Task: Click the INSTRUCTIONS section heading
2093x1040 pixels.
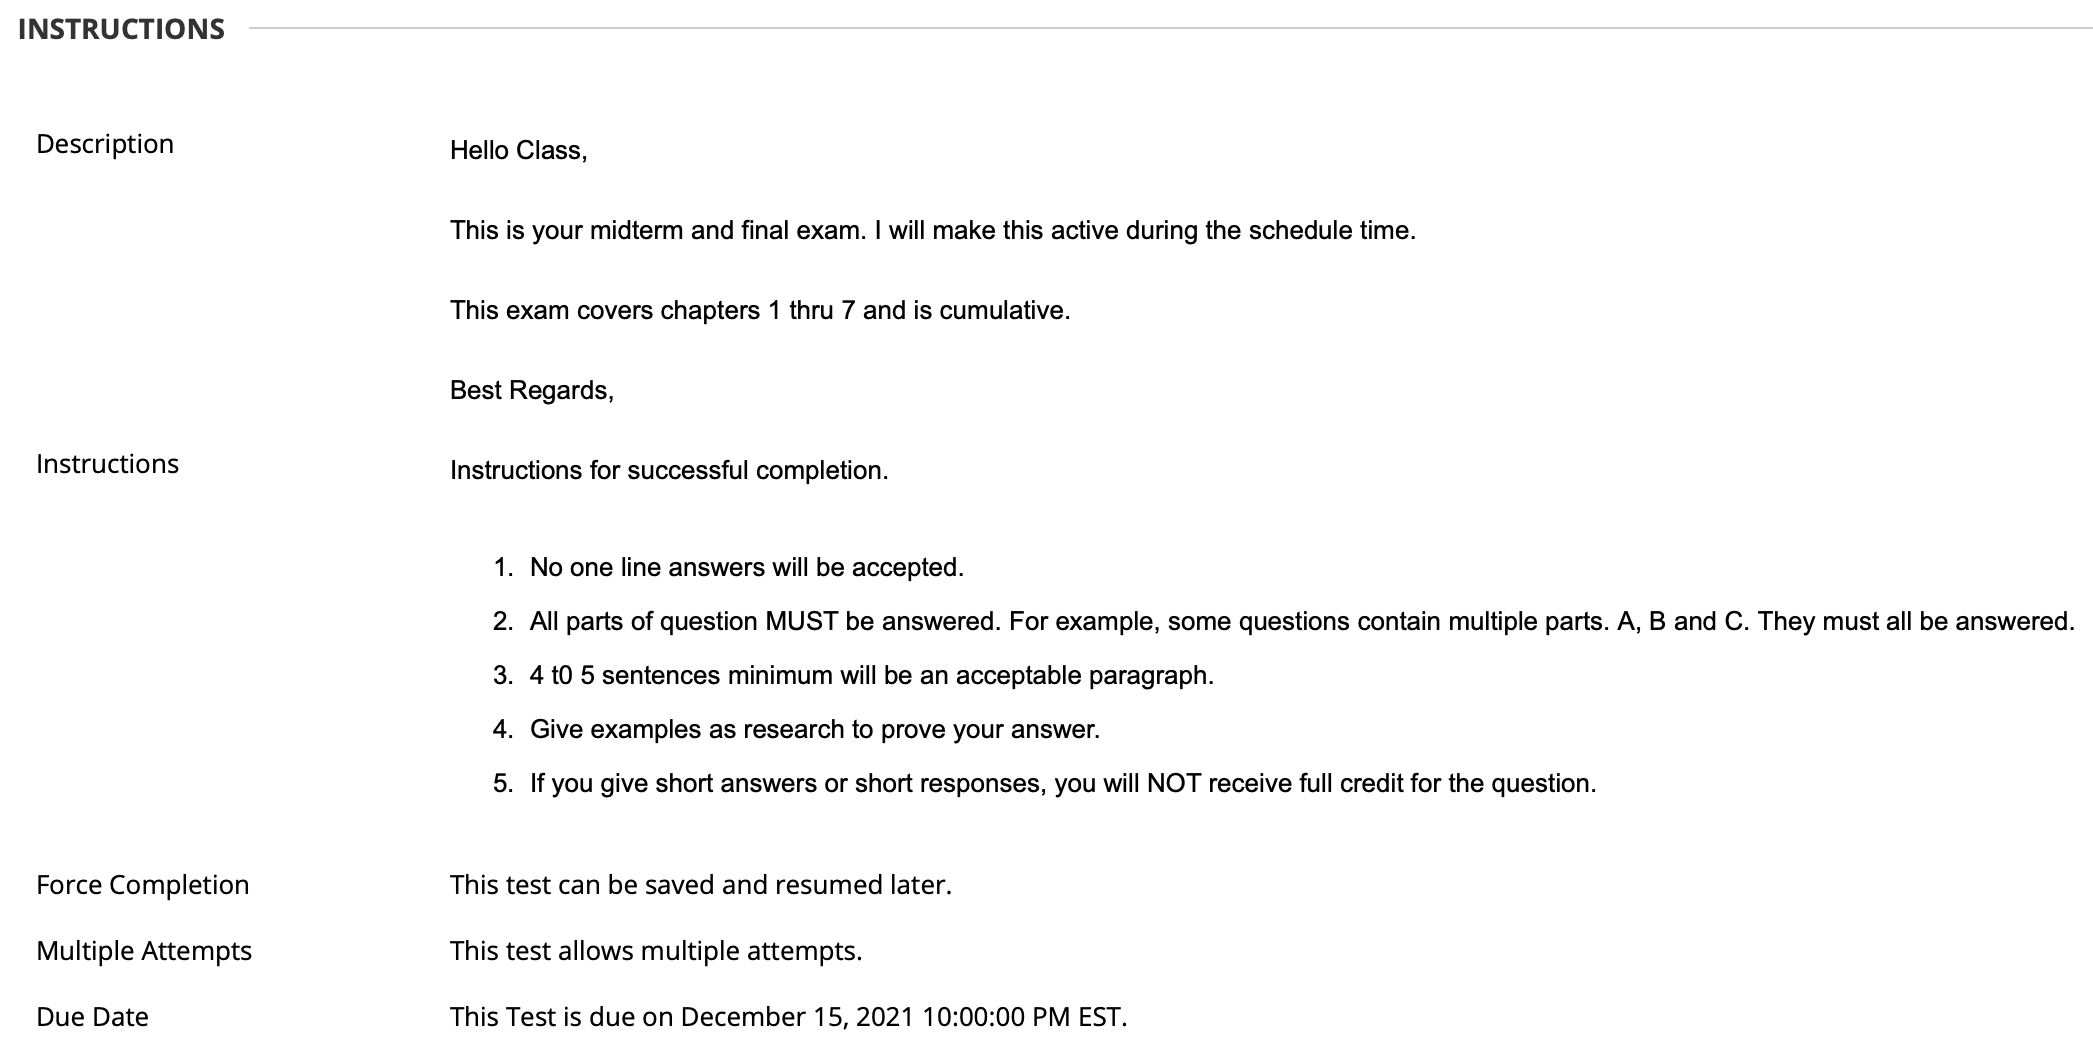Action: click(121, 29)
